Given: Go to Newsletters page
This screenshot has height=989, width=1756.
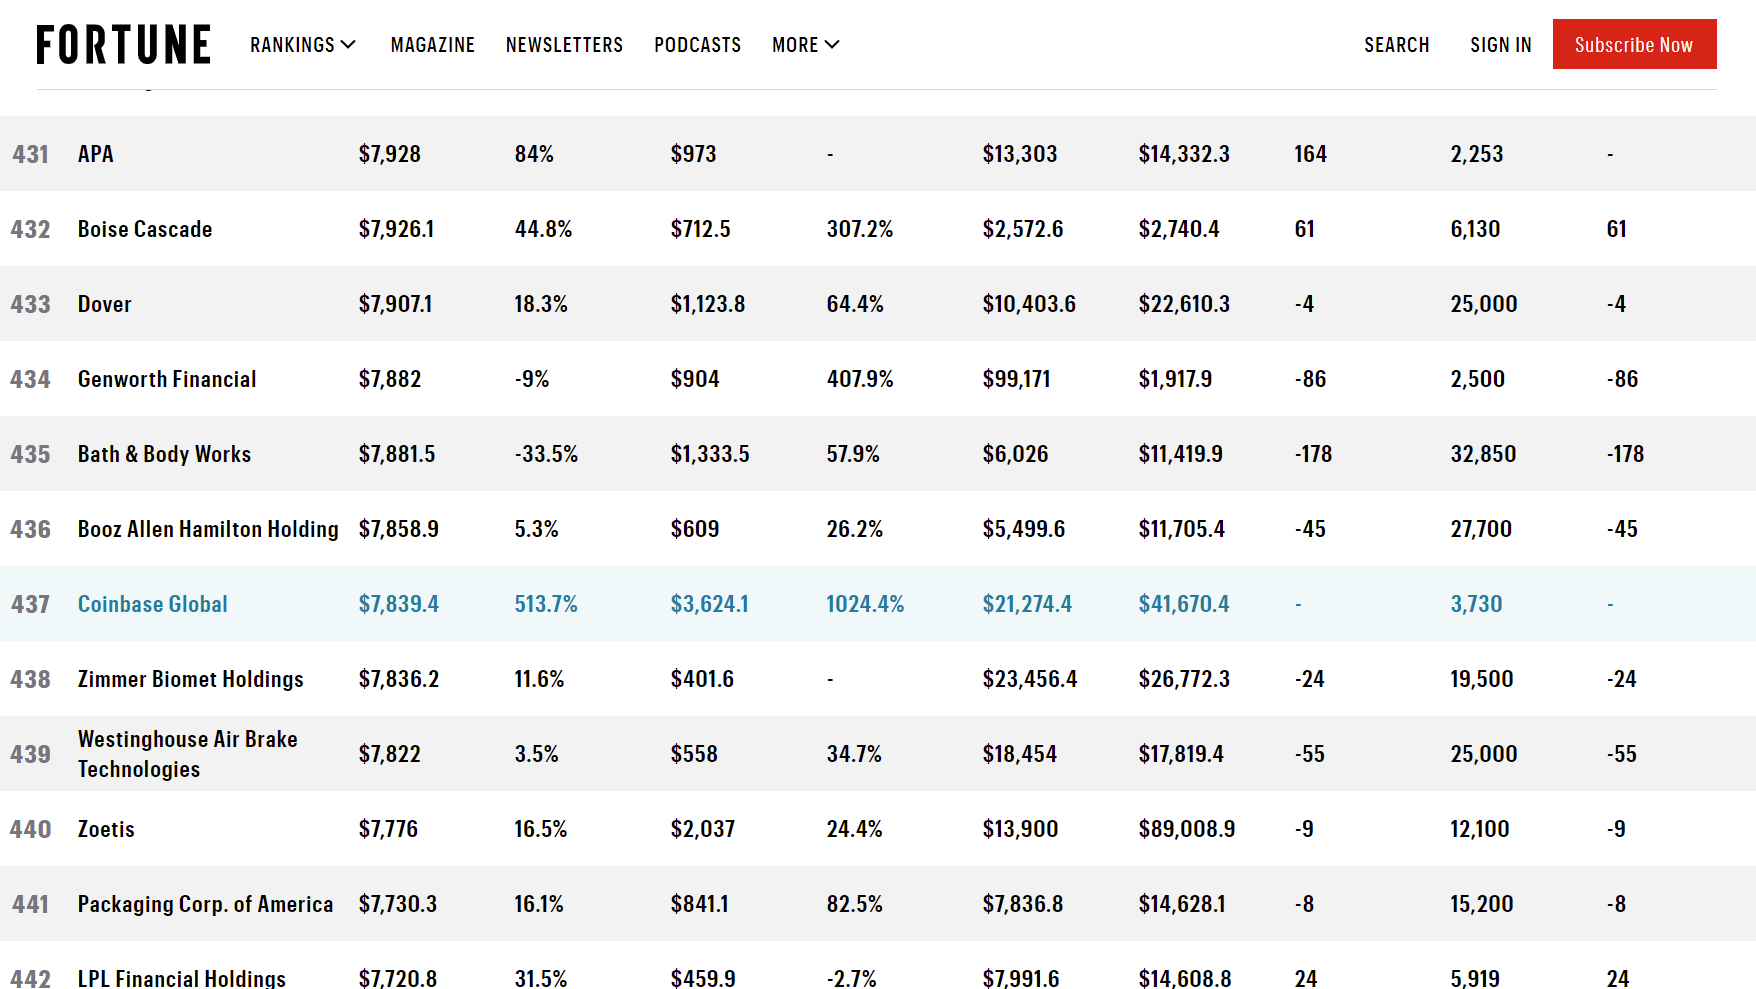Looking at the screenshot, I should pyautogui.click(x=564, y=45).
